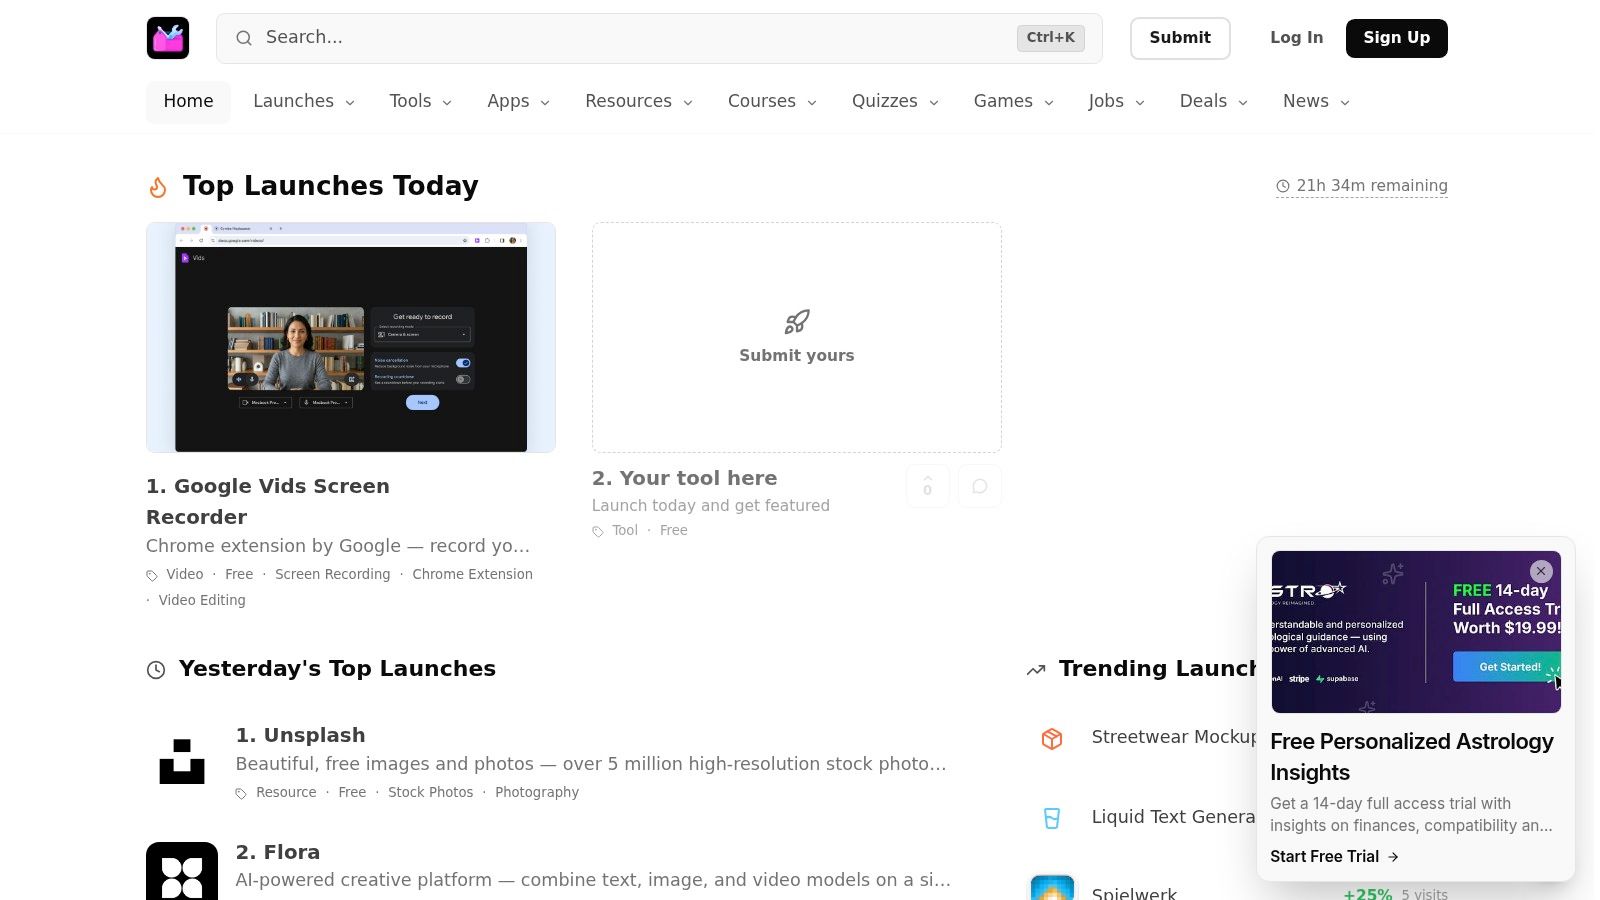The height and width of the screenshot is (900, 1600).
Task: Expand the Tools dropdown
Action: click(x=421, y=102)
